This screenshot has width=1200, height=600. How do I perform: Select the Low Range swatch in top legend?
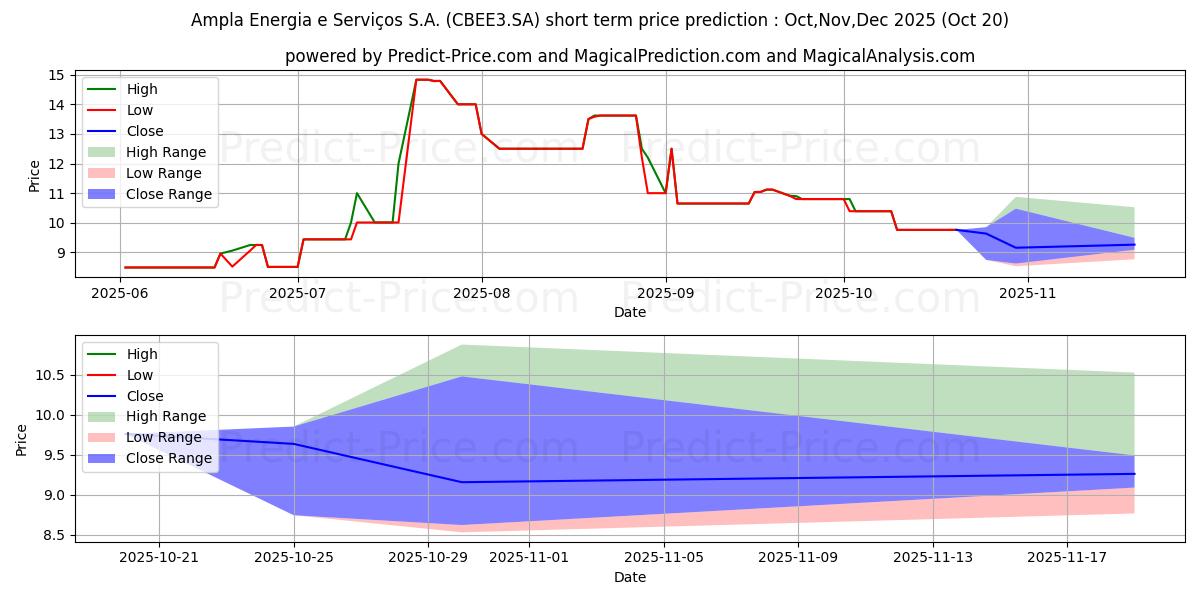(104, 174)
